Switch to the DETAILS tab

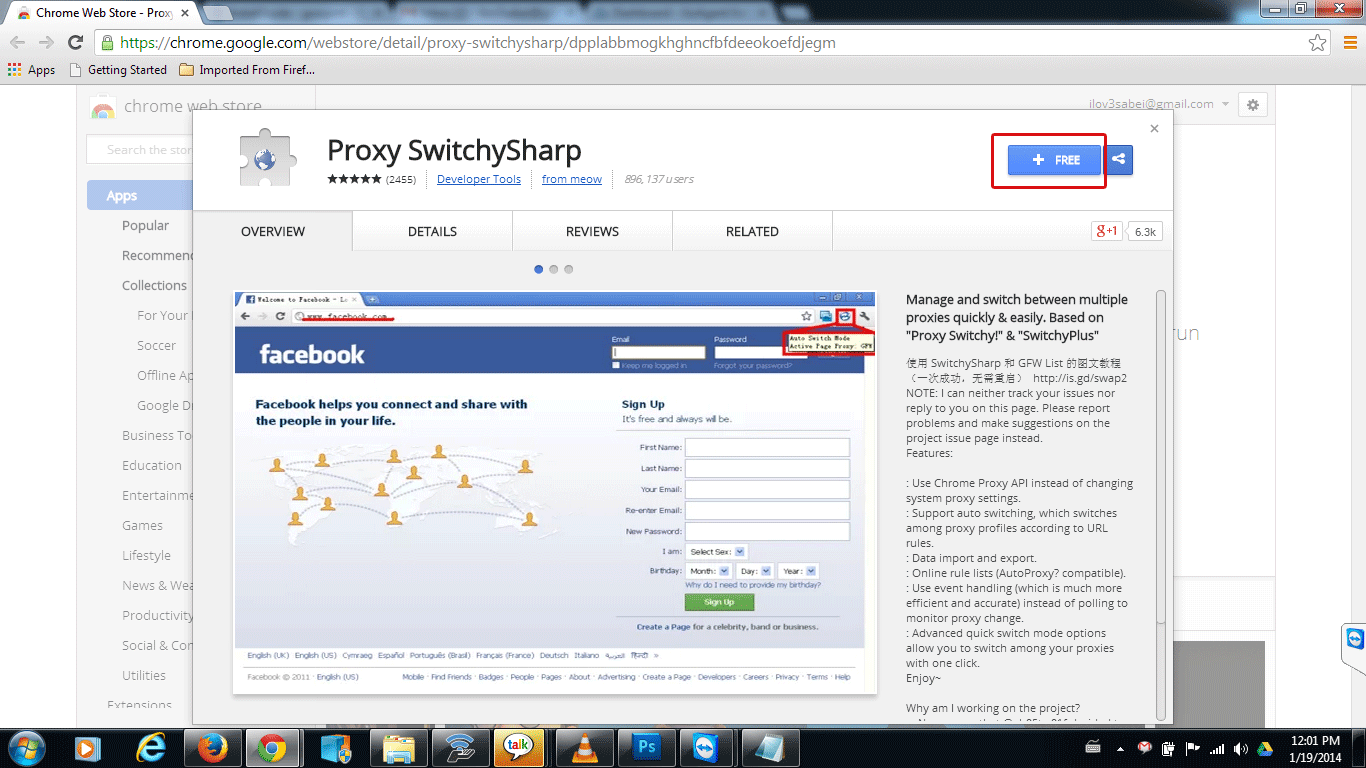(432, 231)
